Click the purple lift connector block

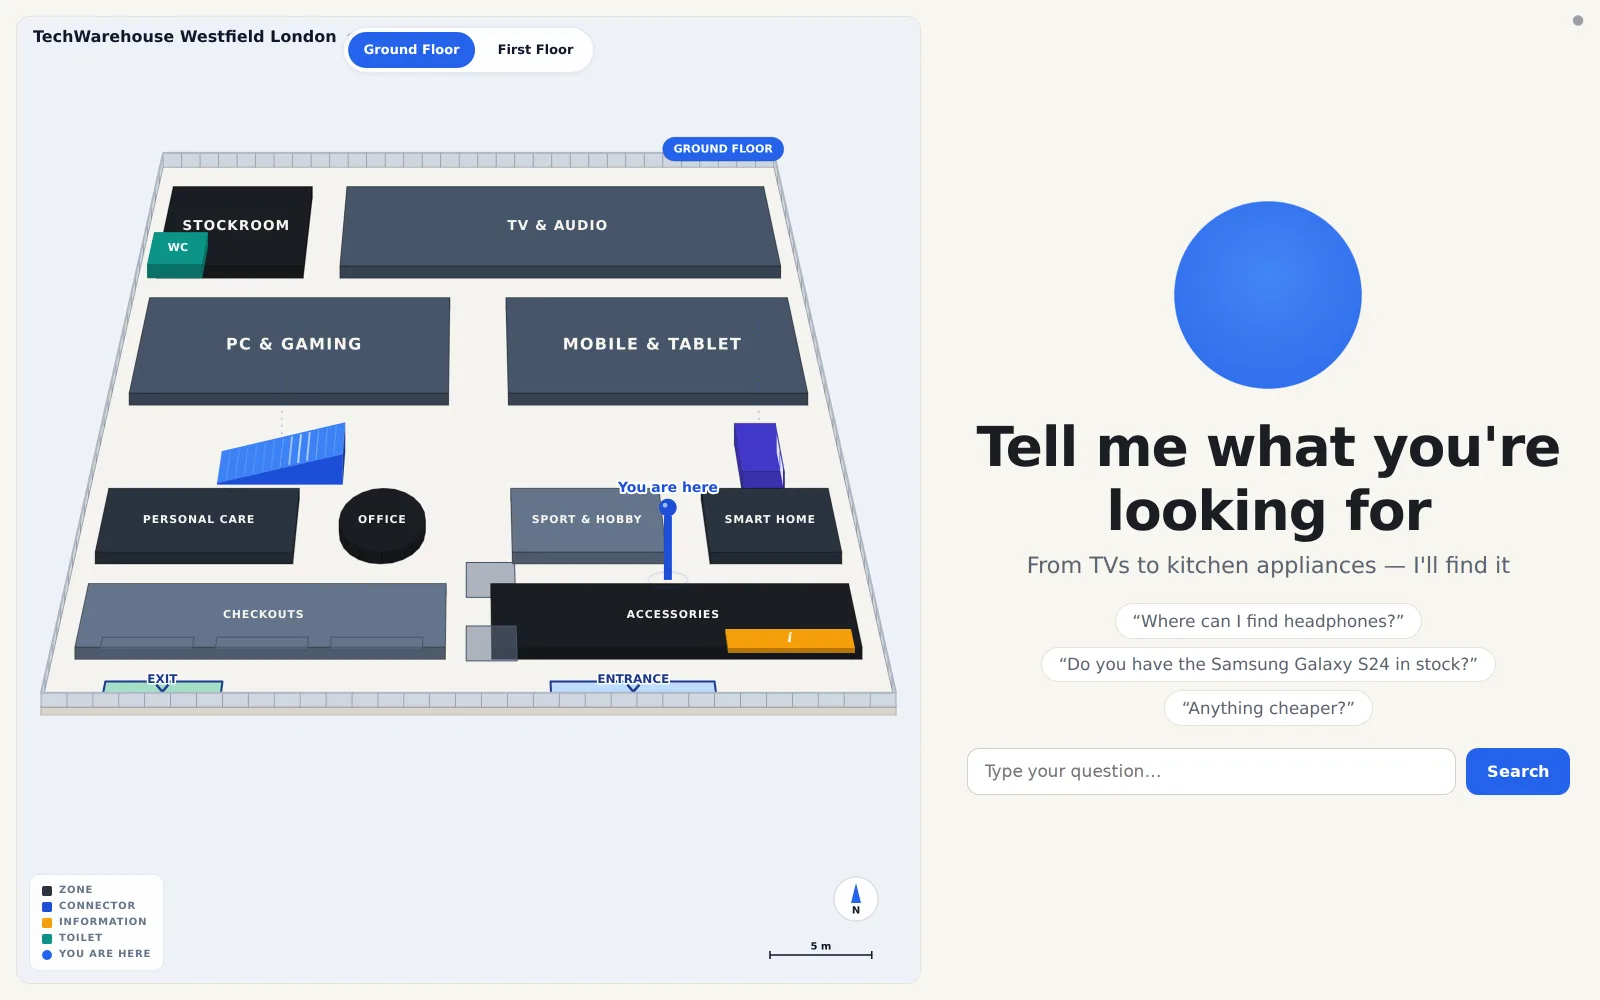click(x=758, y=455)
